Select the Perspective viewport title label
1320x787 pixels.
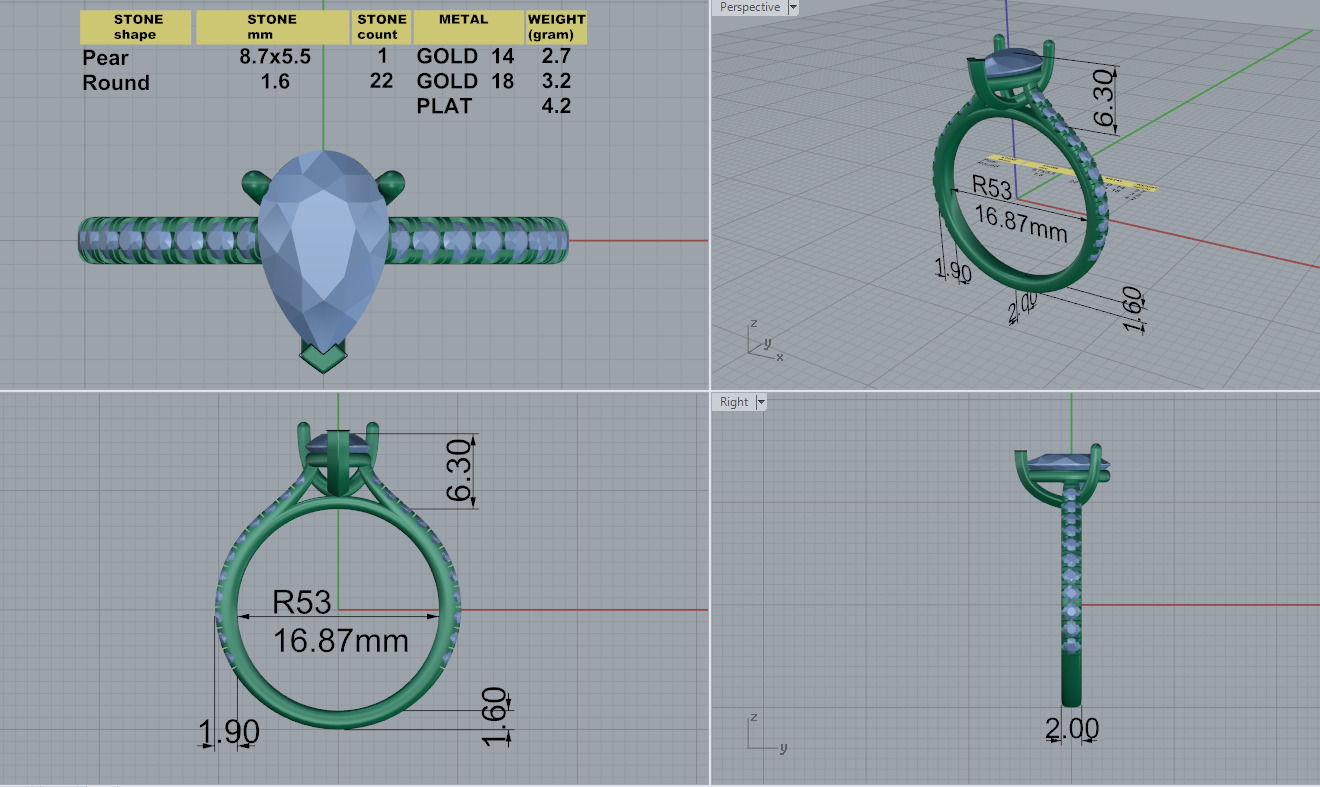click(x=750, y=7)
